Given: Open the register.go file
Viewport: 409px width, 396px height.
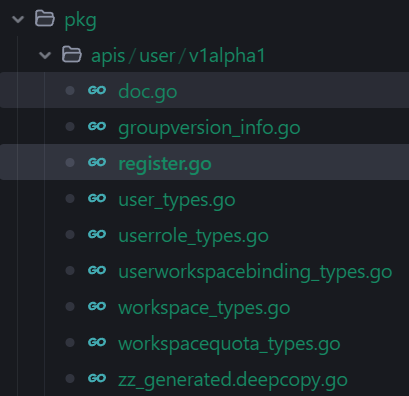Looking at the screenshot, I should [165, 164].
